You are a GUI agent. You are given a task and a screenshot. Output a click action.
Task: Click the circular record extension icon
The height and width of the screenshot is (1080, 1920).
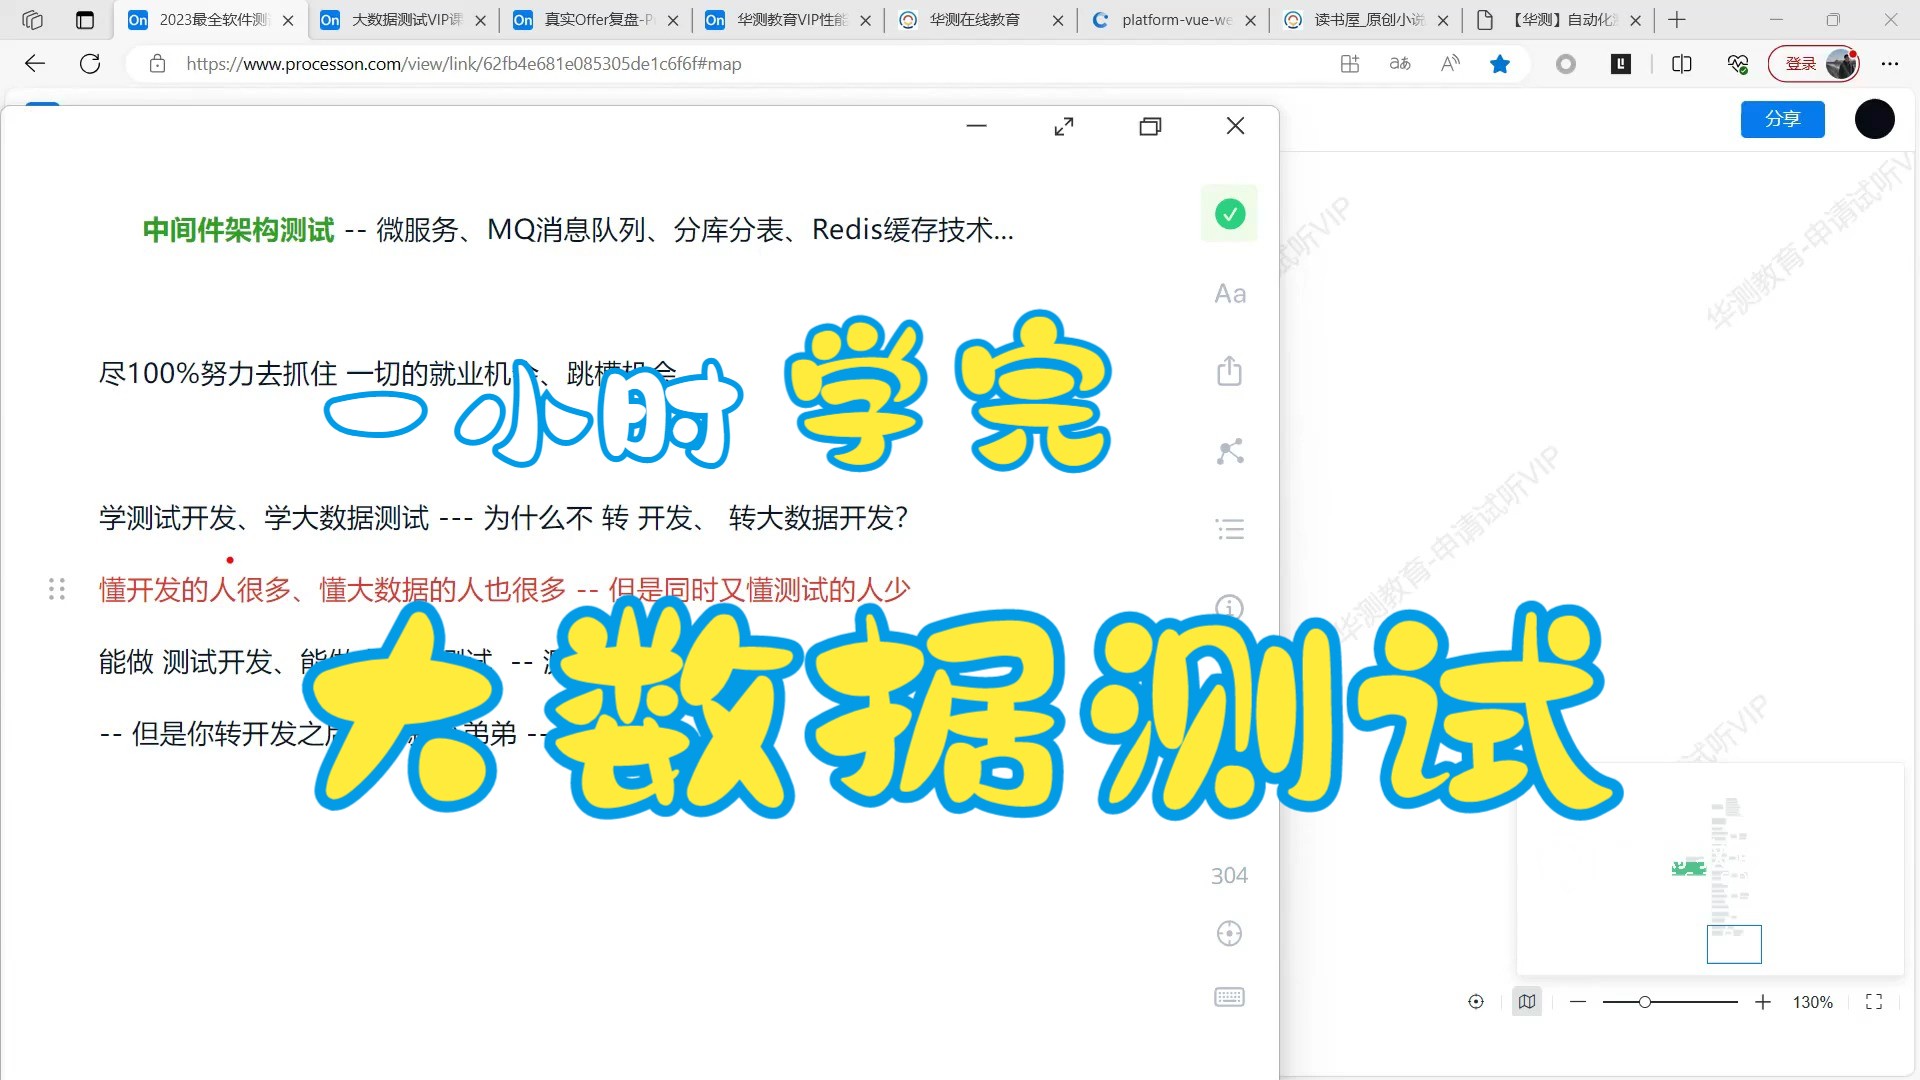[1566, 64]
